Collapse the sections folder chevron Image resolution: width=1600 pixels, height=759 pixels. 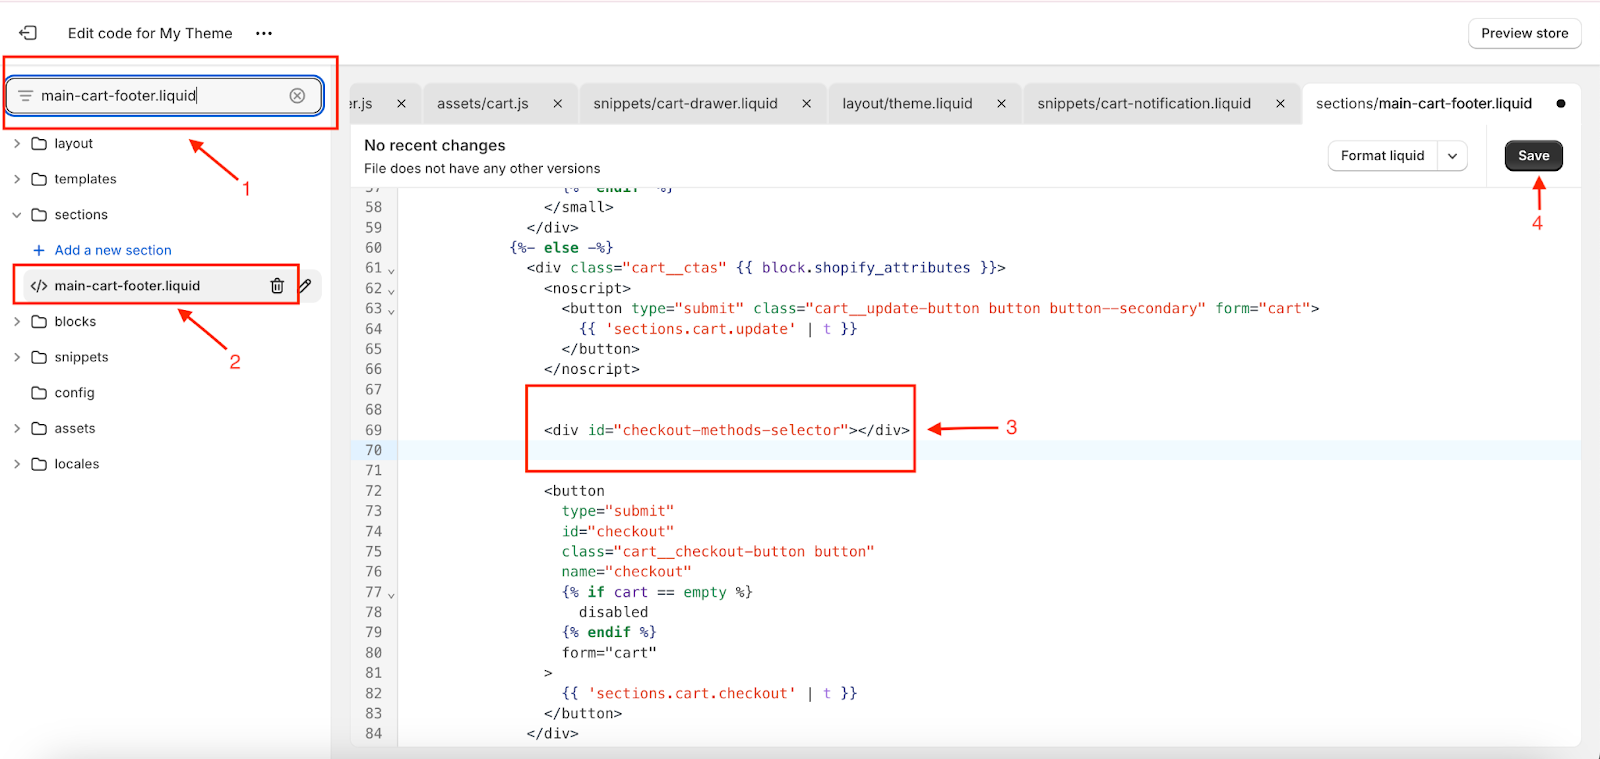(x=17, y=215)
